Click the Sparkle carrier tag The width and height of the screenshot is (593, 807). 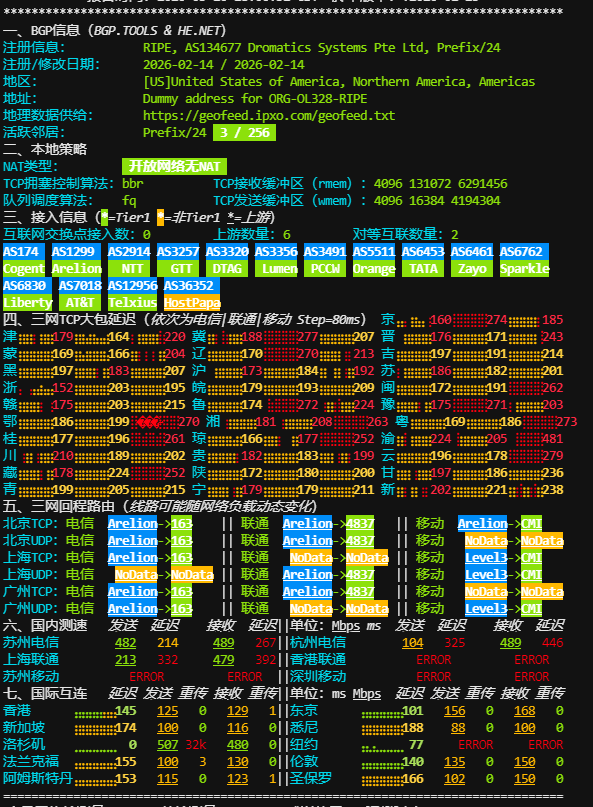525,269
